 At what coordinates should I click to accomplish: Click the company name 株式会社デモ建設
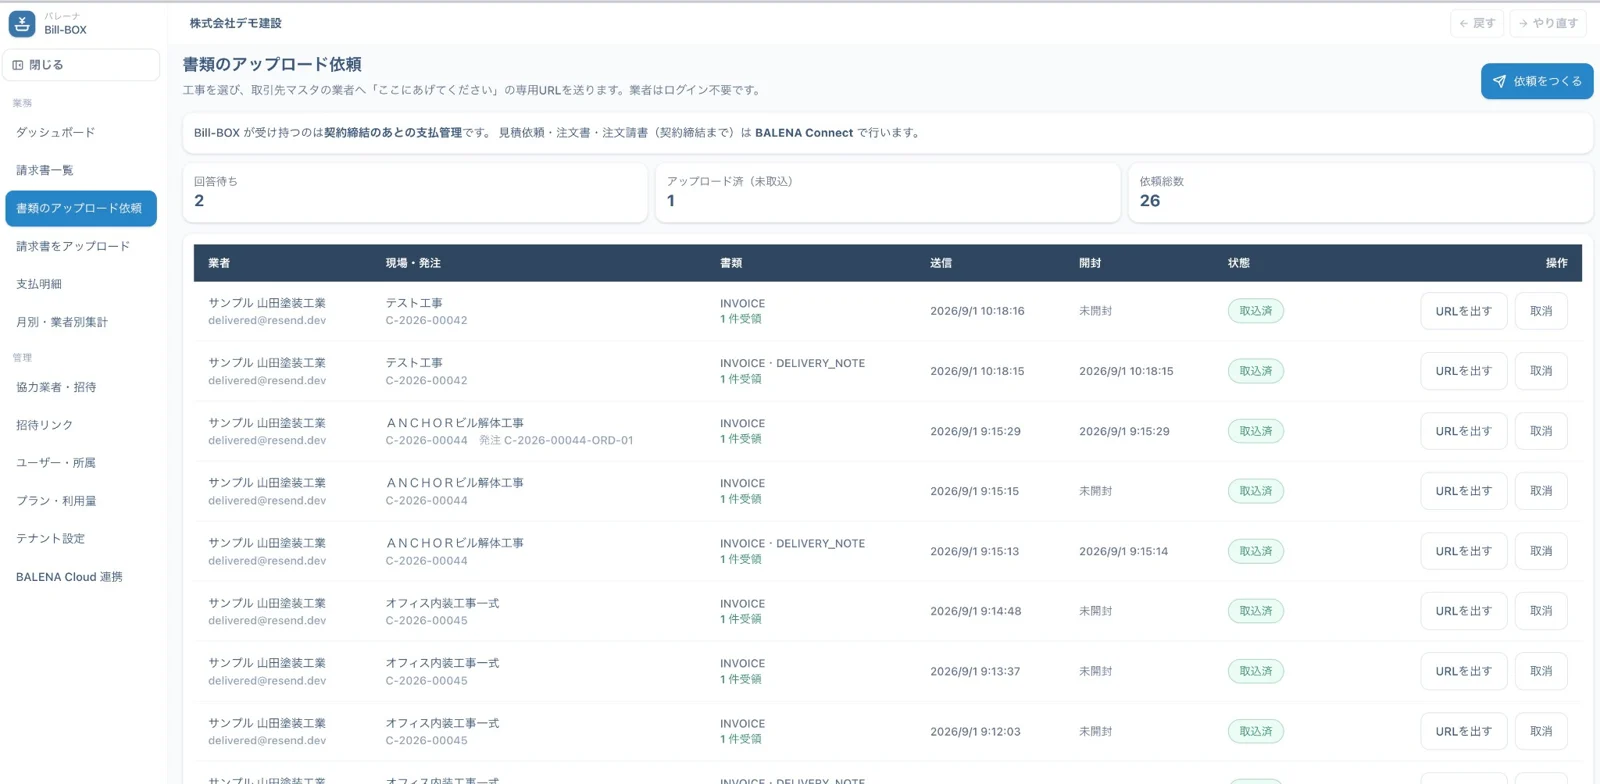coord(236,23)
